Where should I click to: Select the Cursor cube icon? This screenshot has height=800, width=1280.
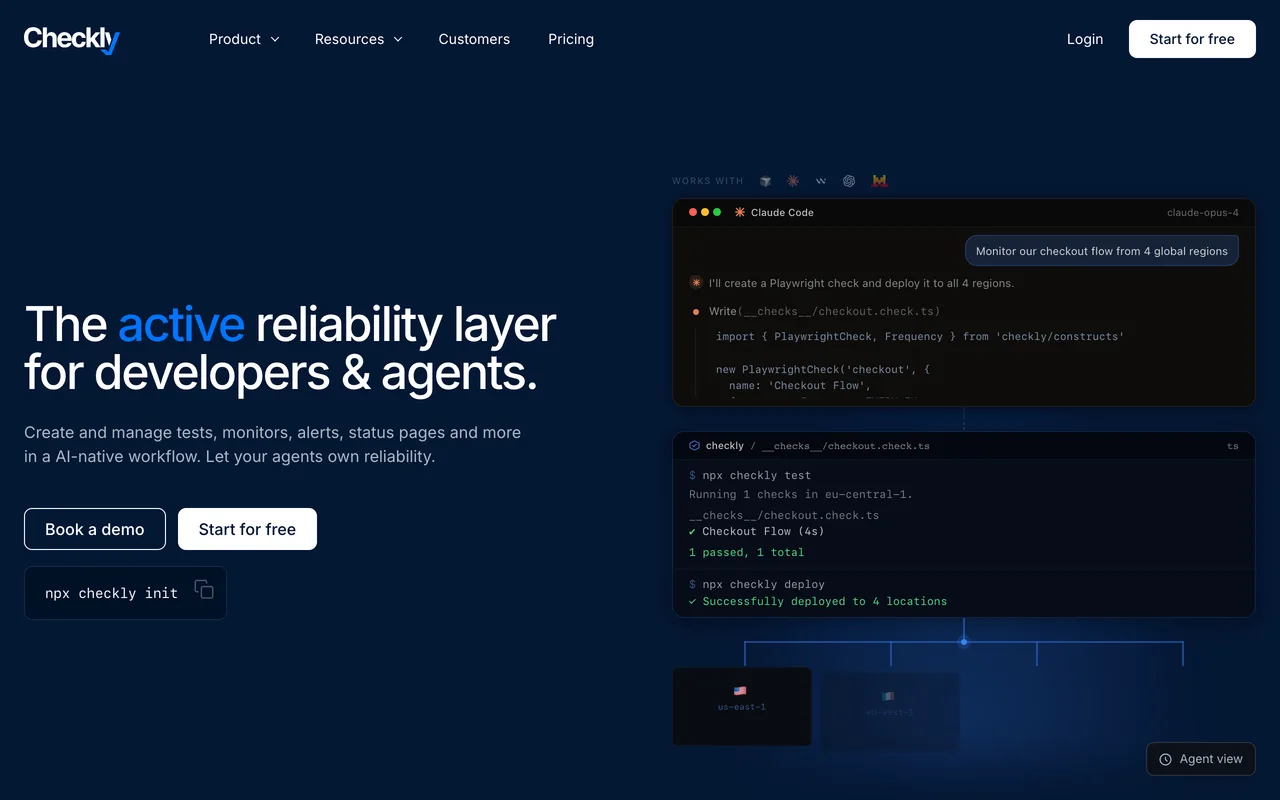[x=765, y=181]
